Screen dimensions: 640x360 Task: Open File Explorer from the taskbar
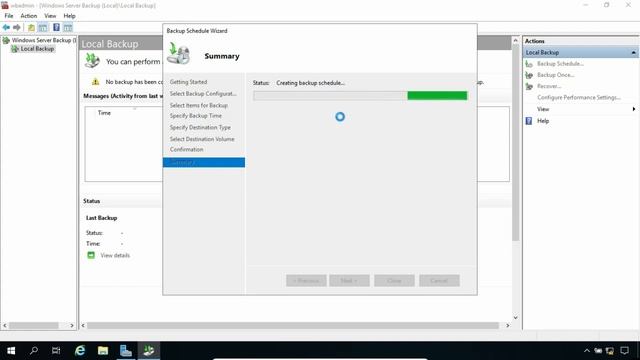(x=103, y=351)
